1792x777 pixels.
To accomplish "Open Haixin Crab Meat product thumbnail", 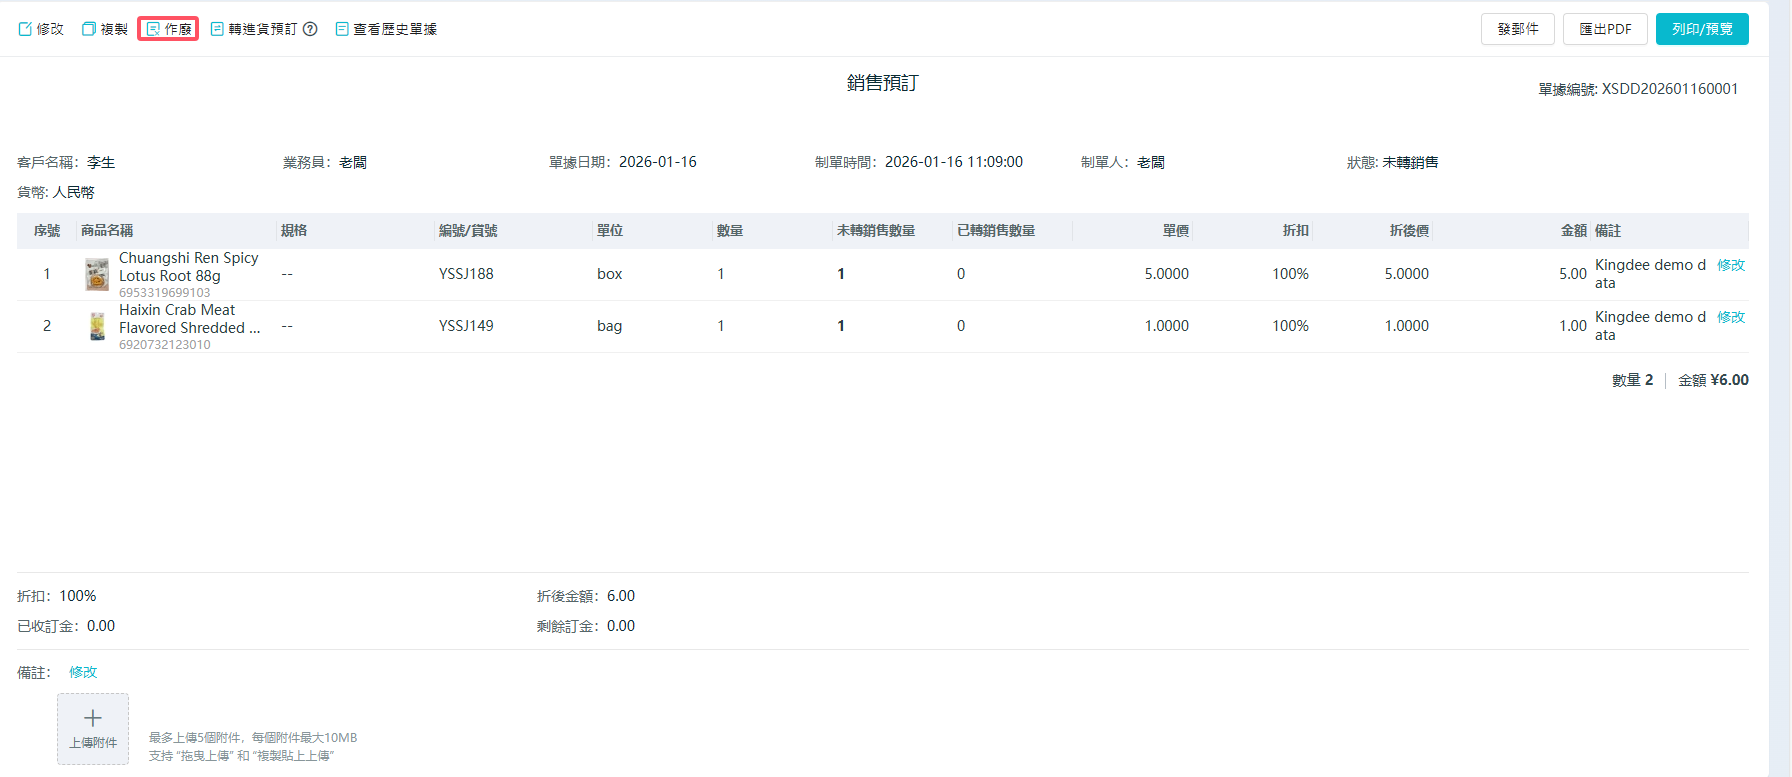I will [x=97, y=326].
